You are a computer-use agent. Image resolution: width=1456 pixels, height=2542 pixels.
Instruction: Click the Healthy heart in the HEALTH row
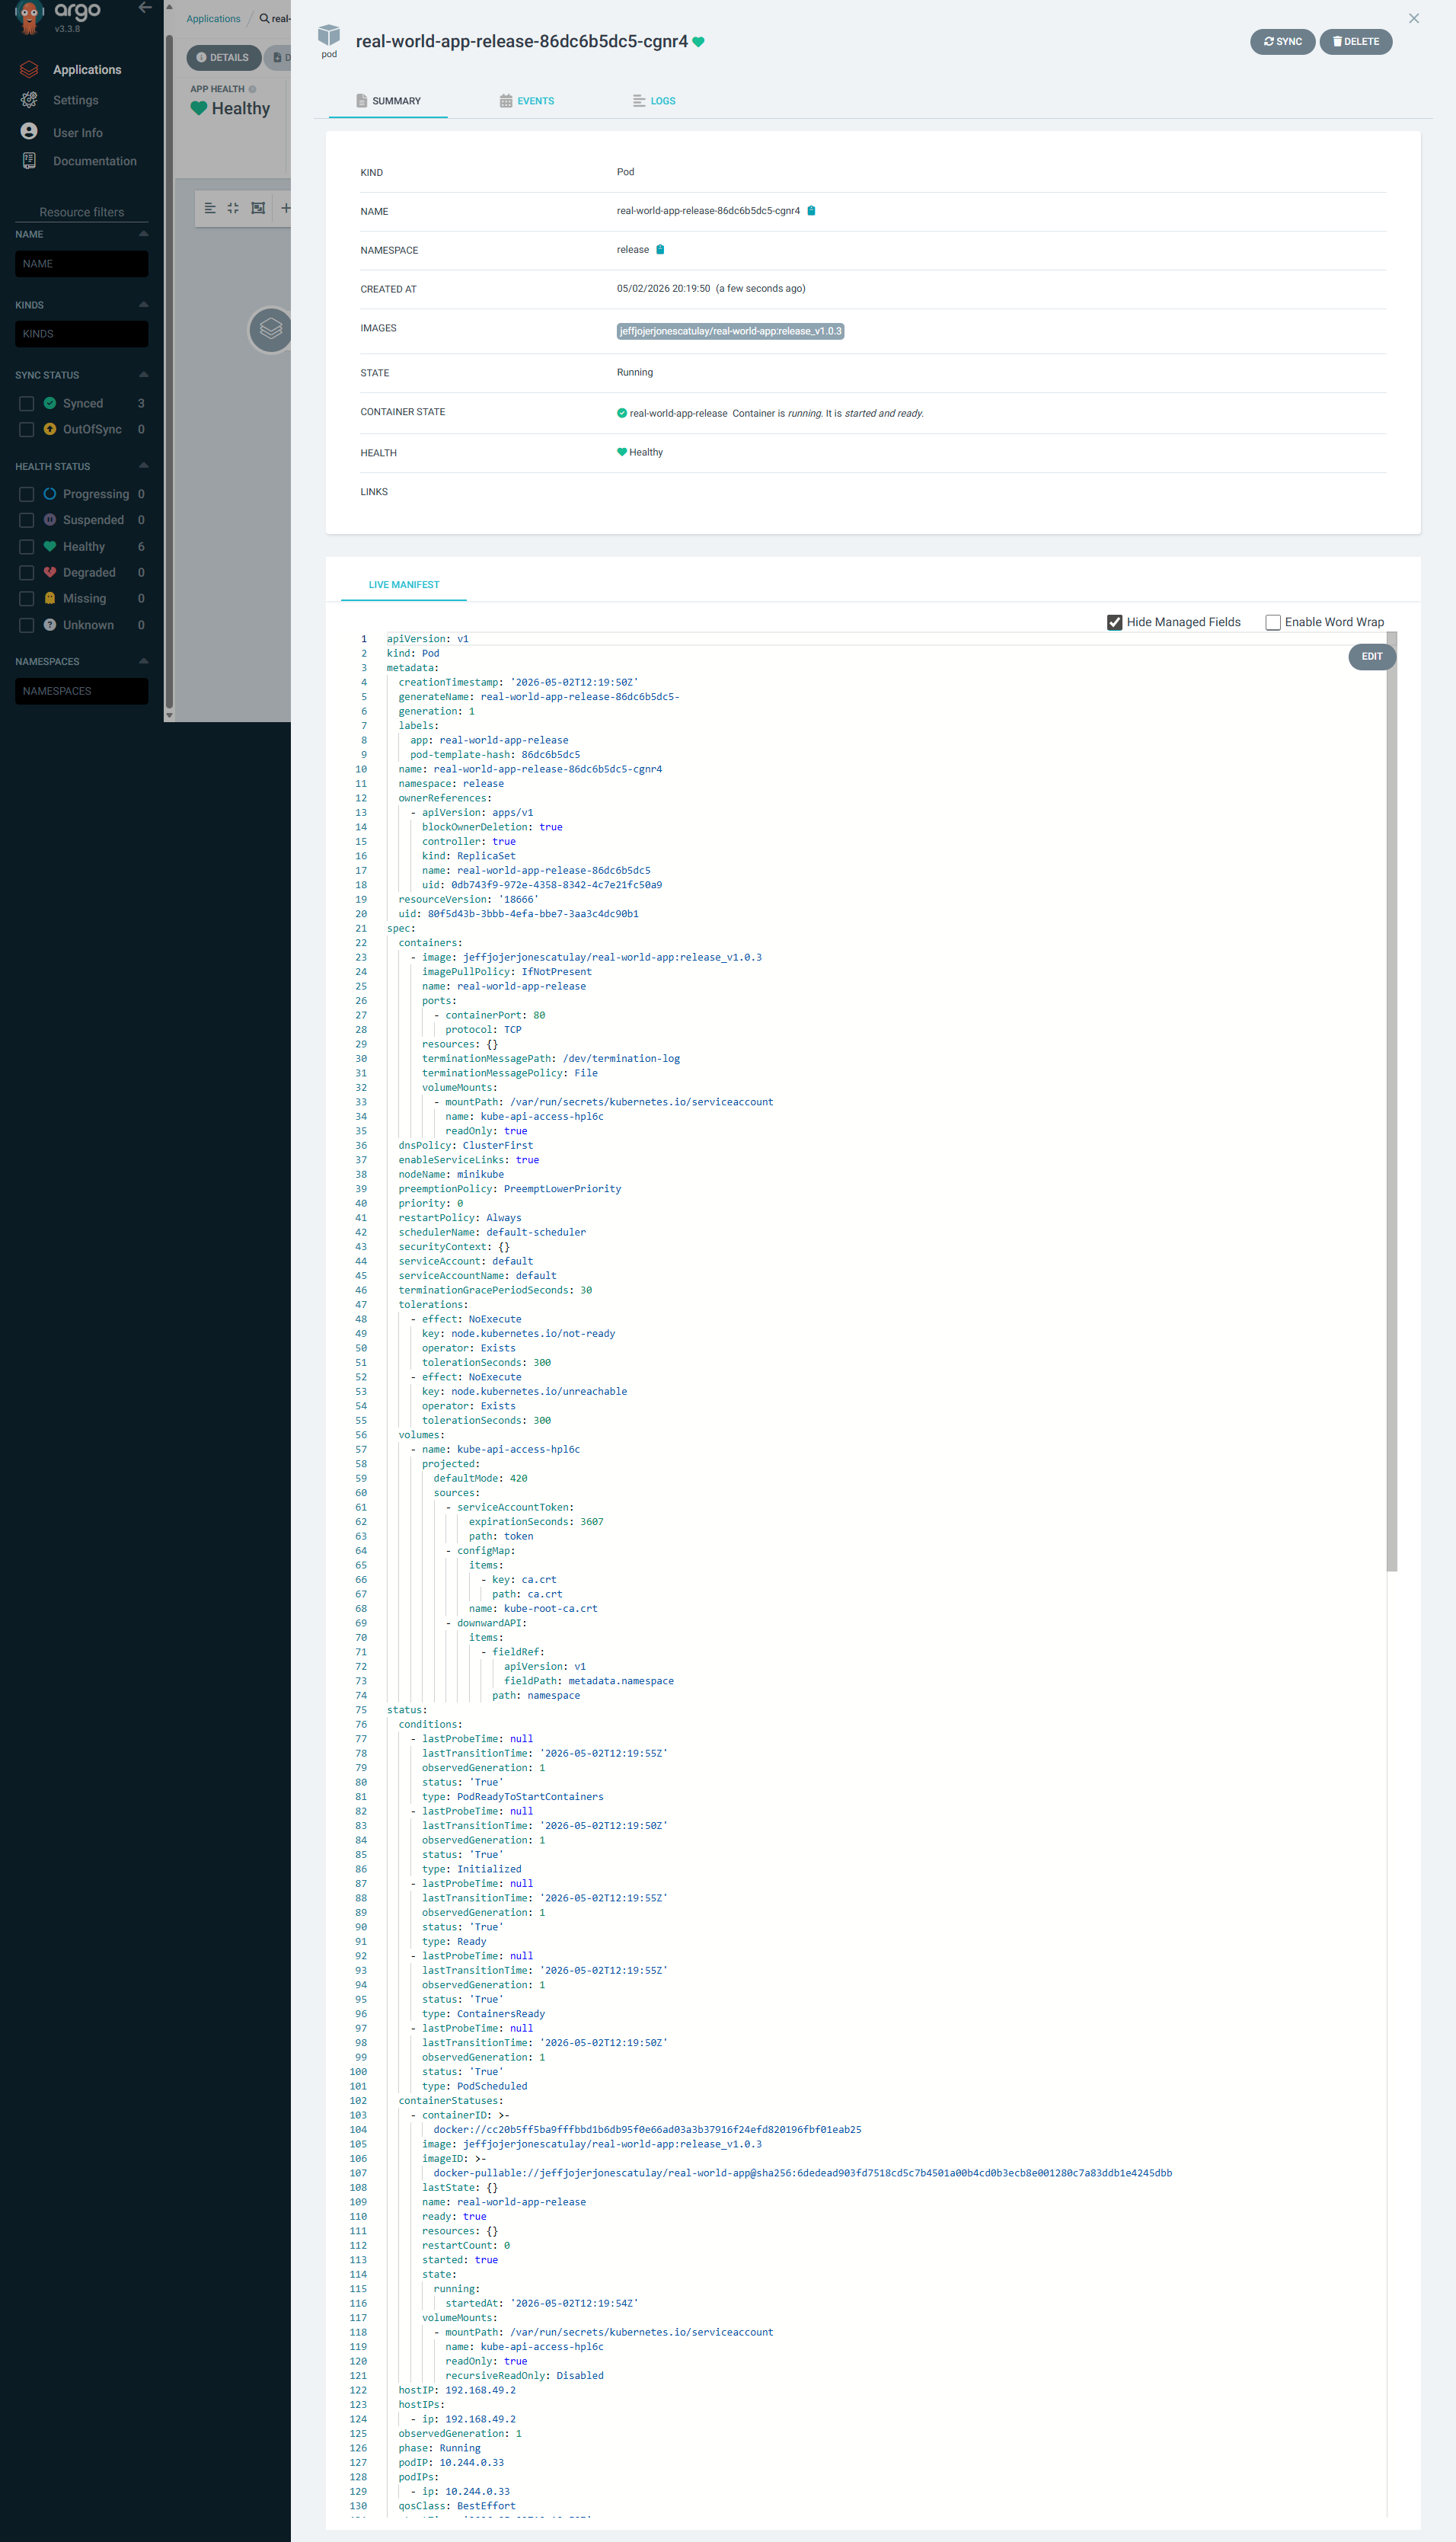pos(622,452)
